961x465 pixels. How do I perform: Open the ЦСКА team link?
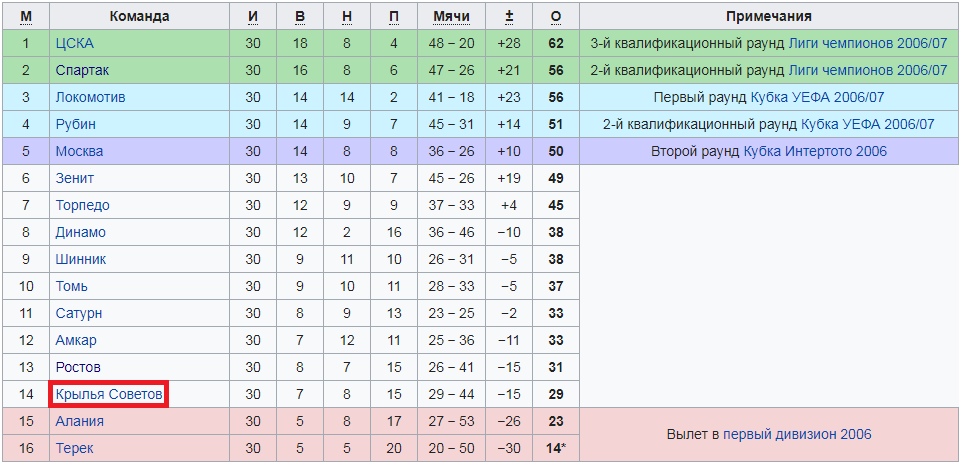pyautogui.click(x=75, y=43)
